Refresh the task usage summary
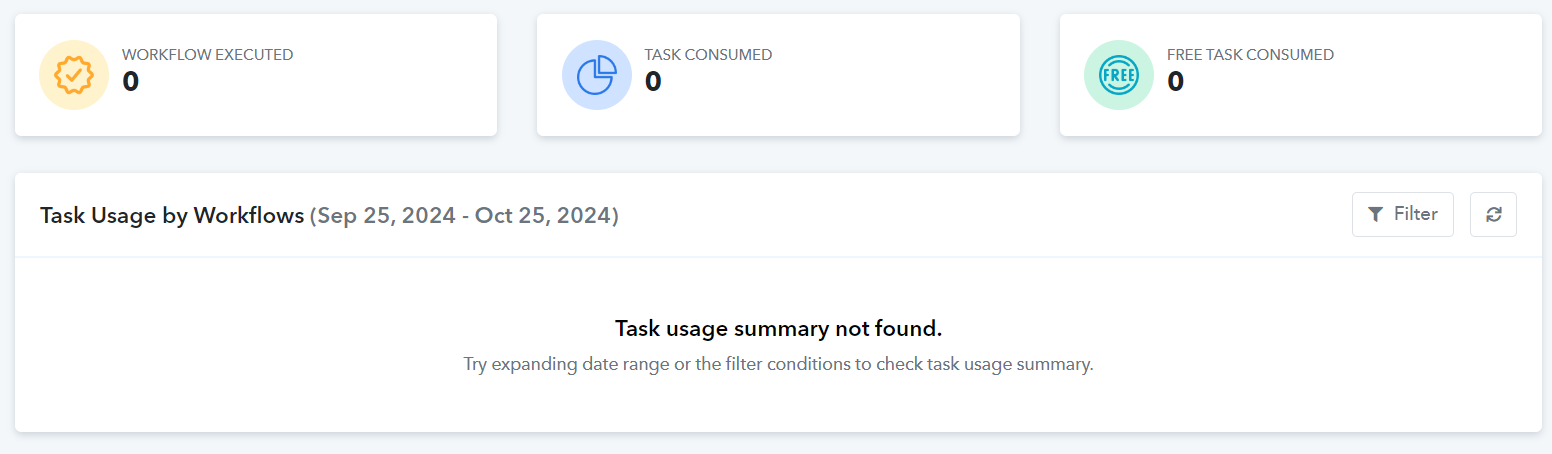The image size is (1552, 454). tap(1493, 214)
